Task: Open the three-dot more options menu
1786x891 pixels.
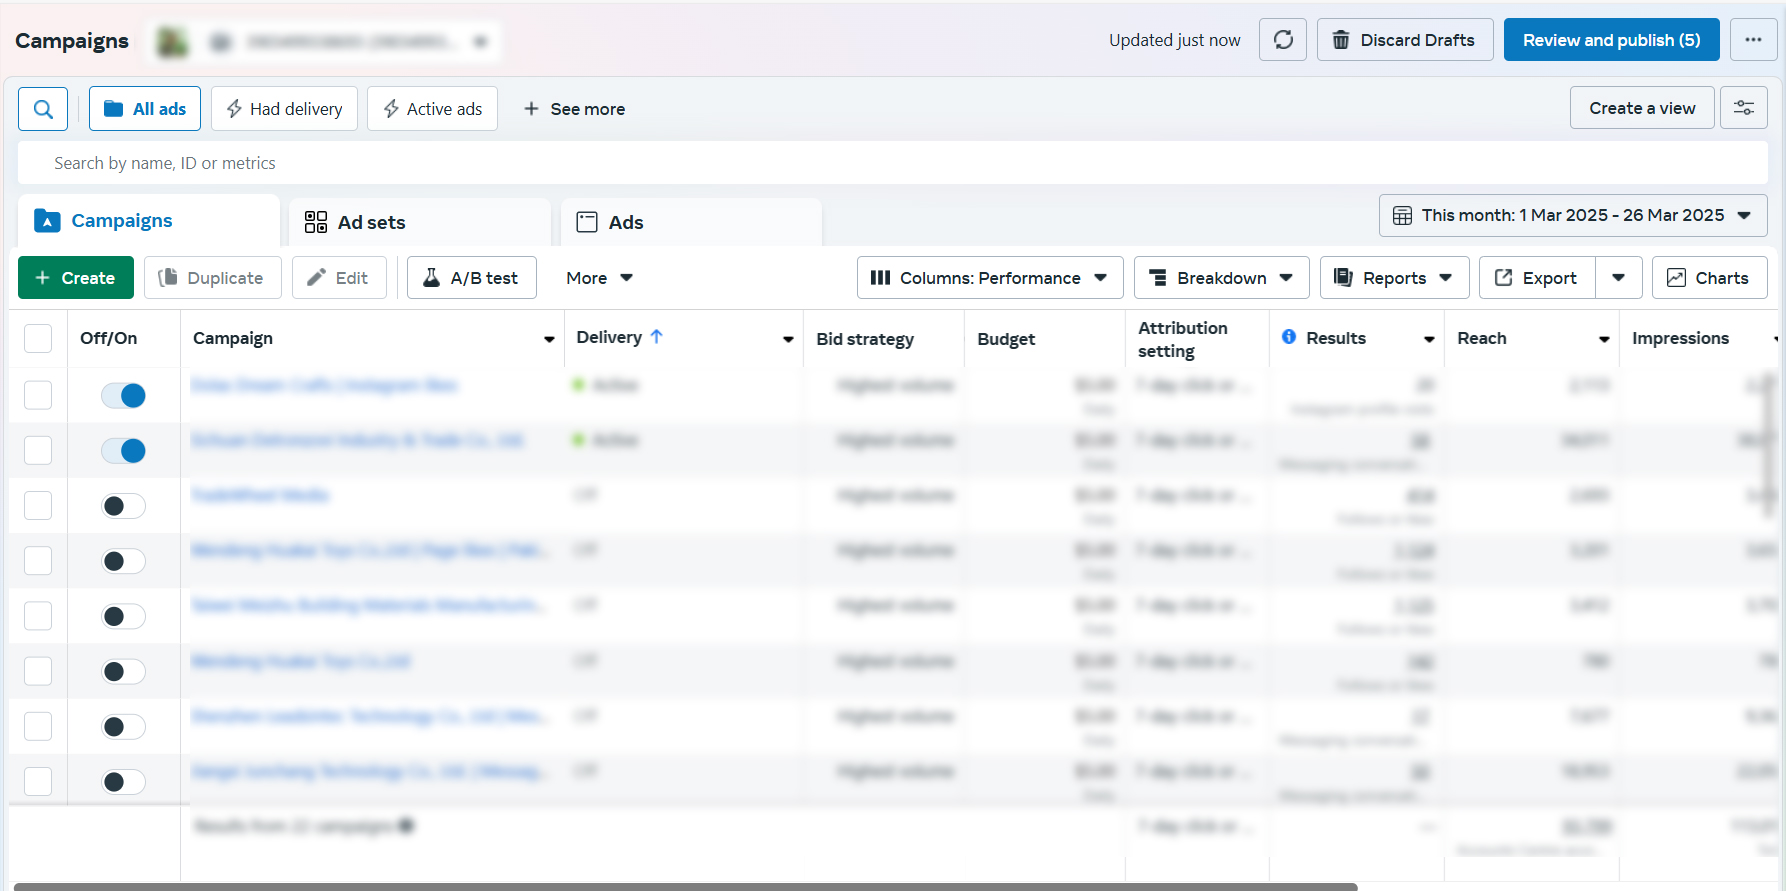Action: (1753, 40)
